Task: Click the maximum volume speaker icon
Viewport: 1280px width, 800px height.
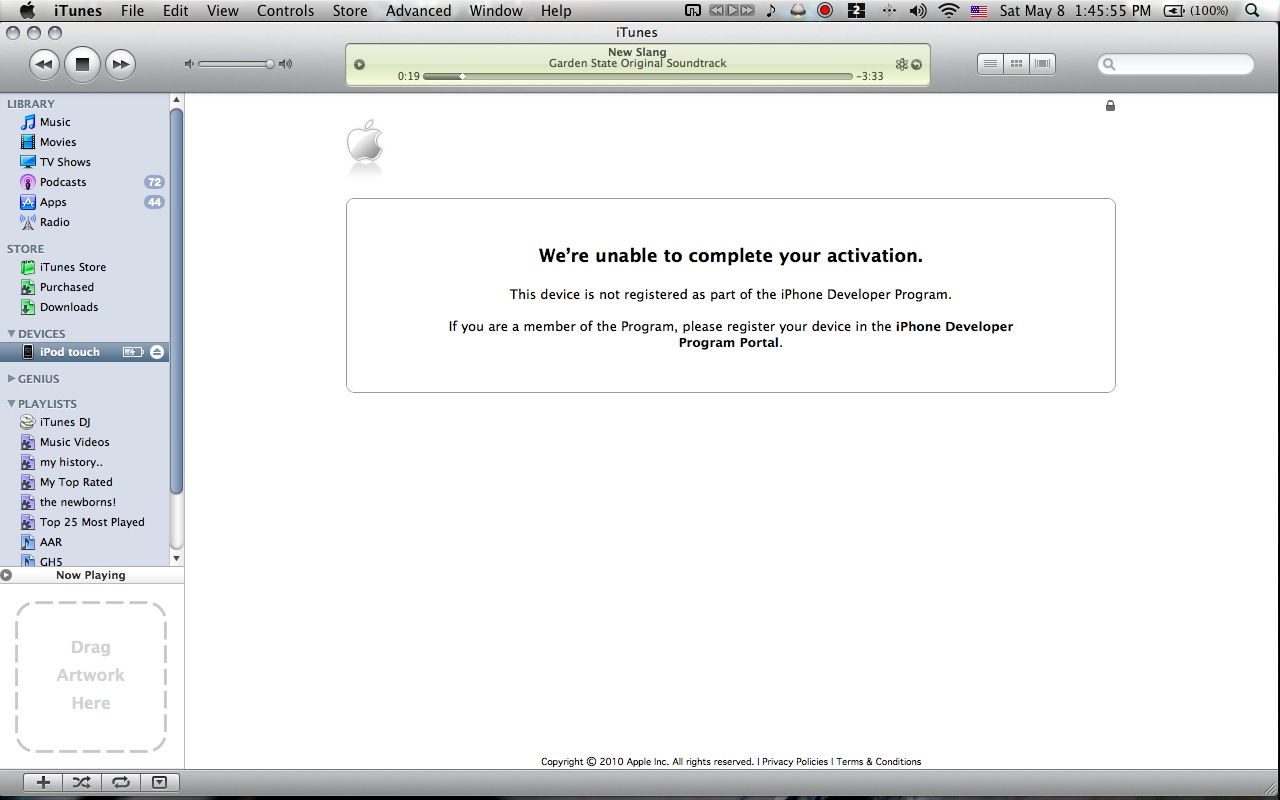Action: (x=285, y=64)
